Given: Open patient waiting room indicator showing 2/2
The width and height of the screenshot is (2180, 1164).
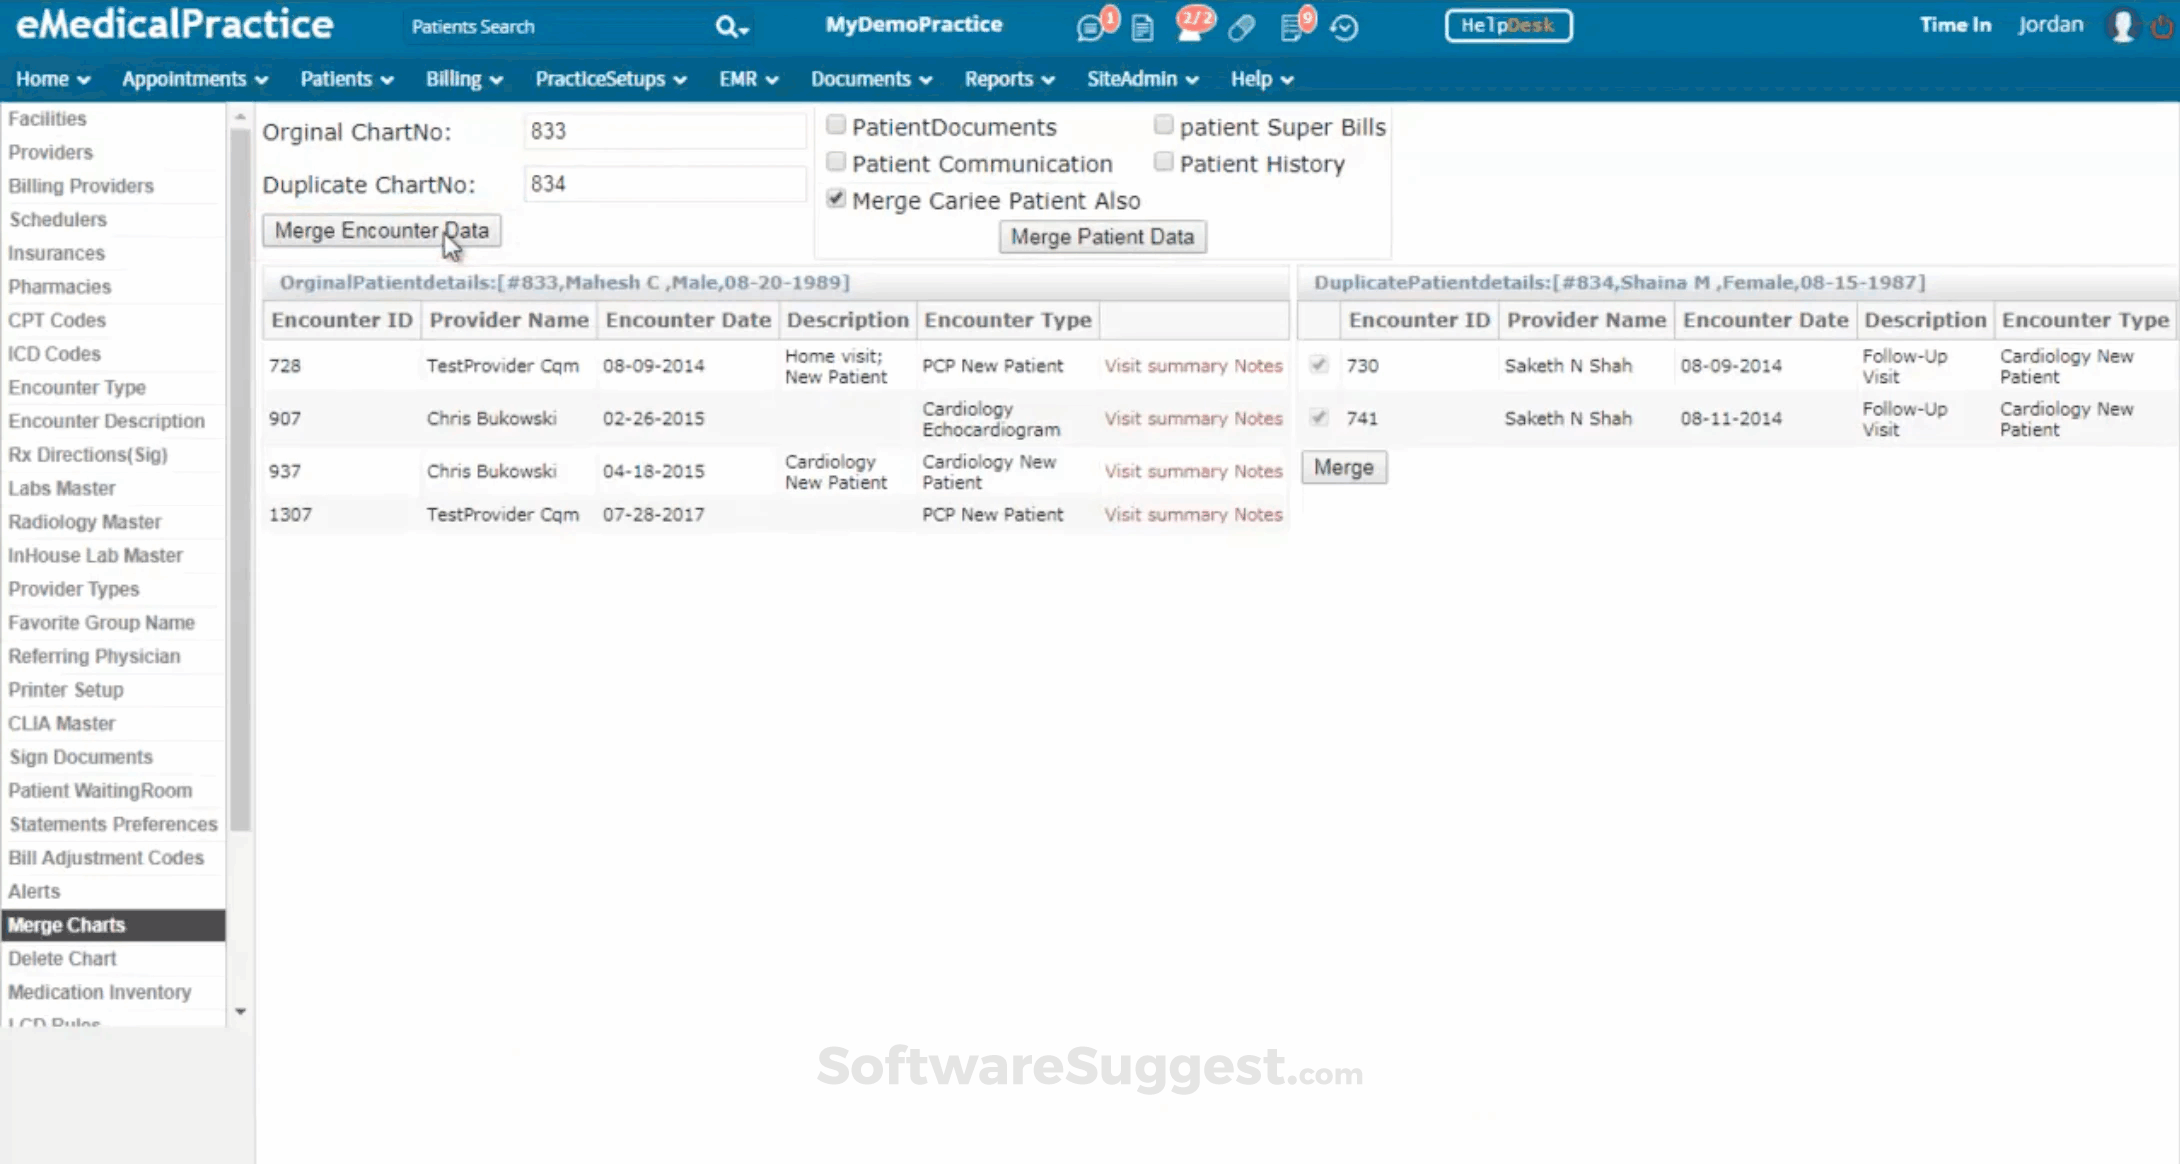Looking at the screenshot, I should click(x=1192, y=27).
